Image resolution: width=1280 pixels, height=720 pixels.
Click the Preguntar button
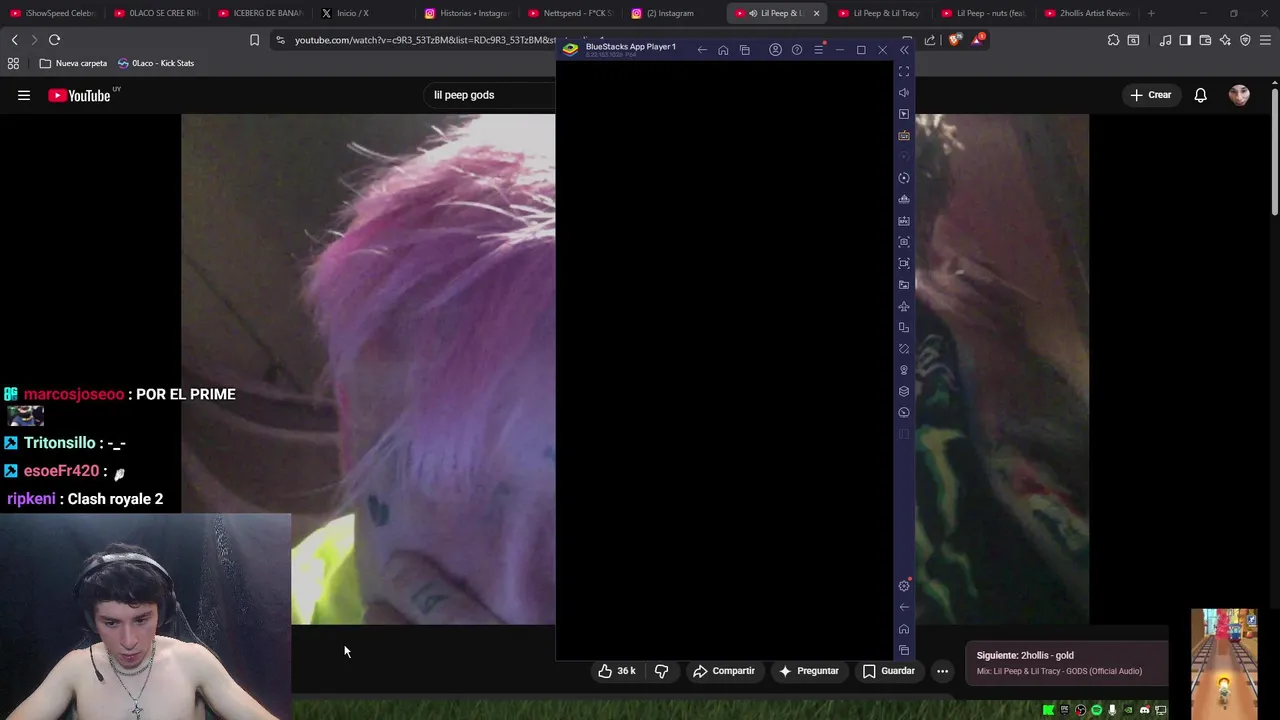click(809, 671)
